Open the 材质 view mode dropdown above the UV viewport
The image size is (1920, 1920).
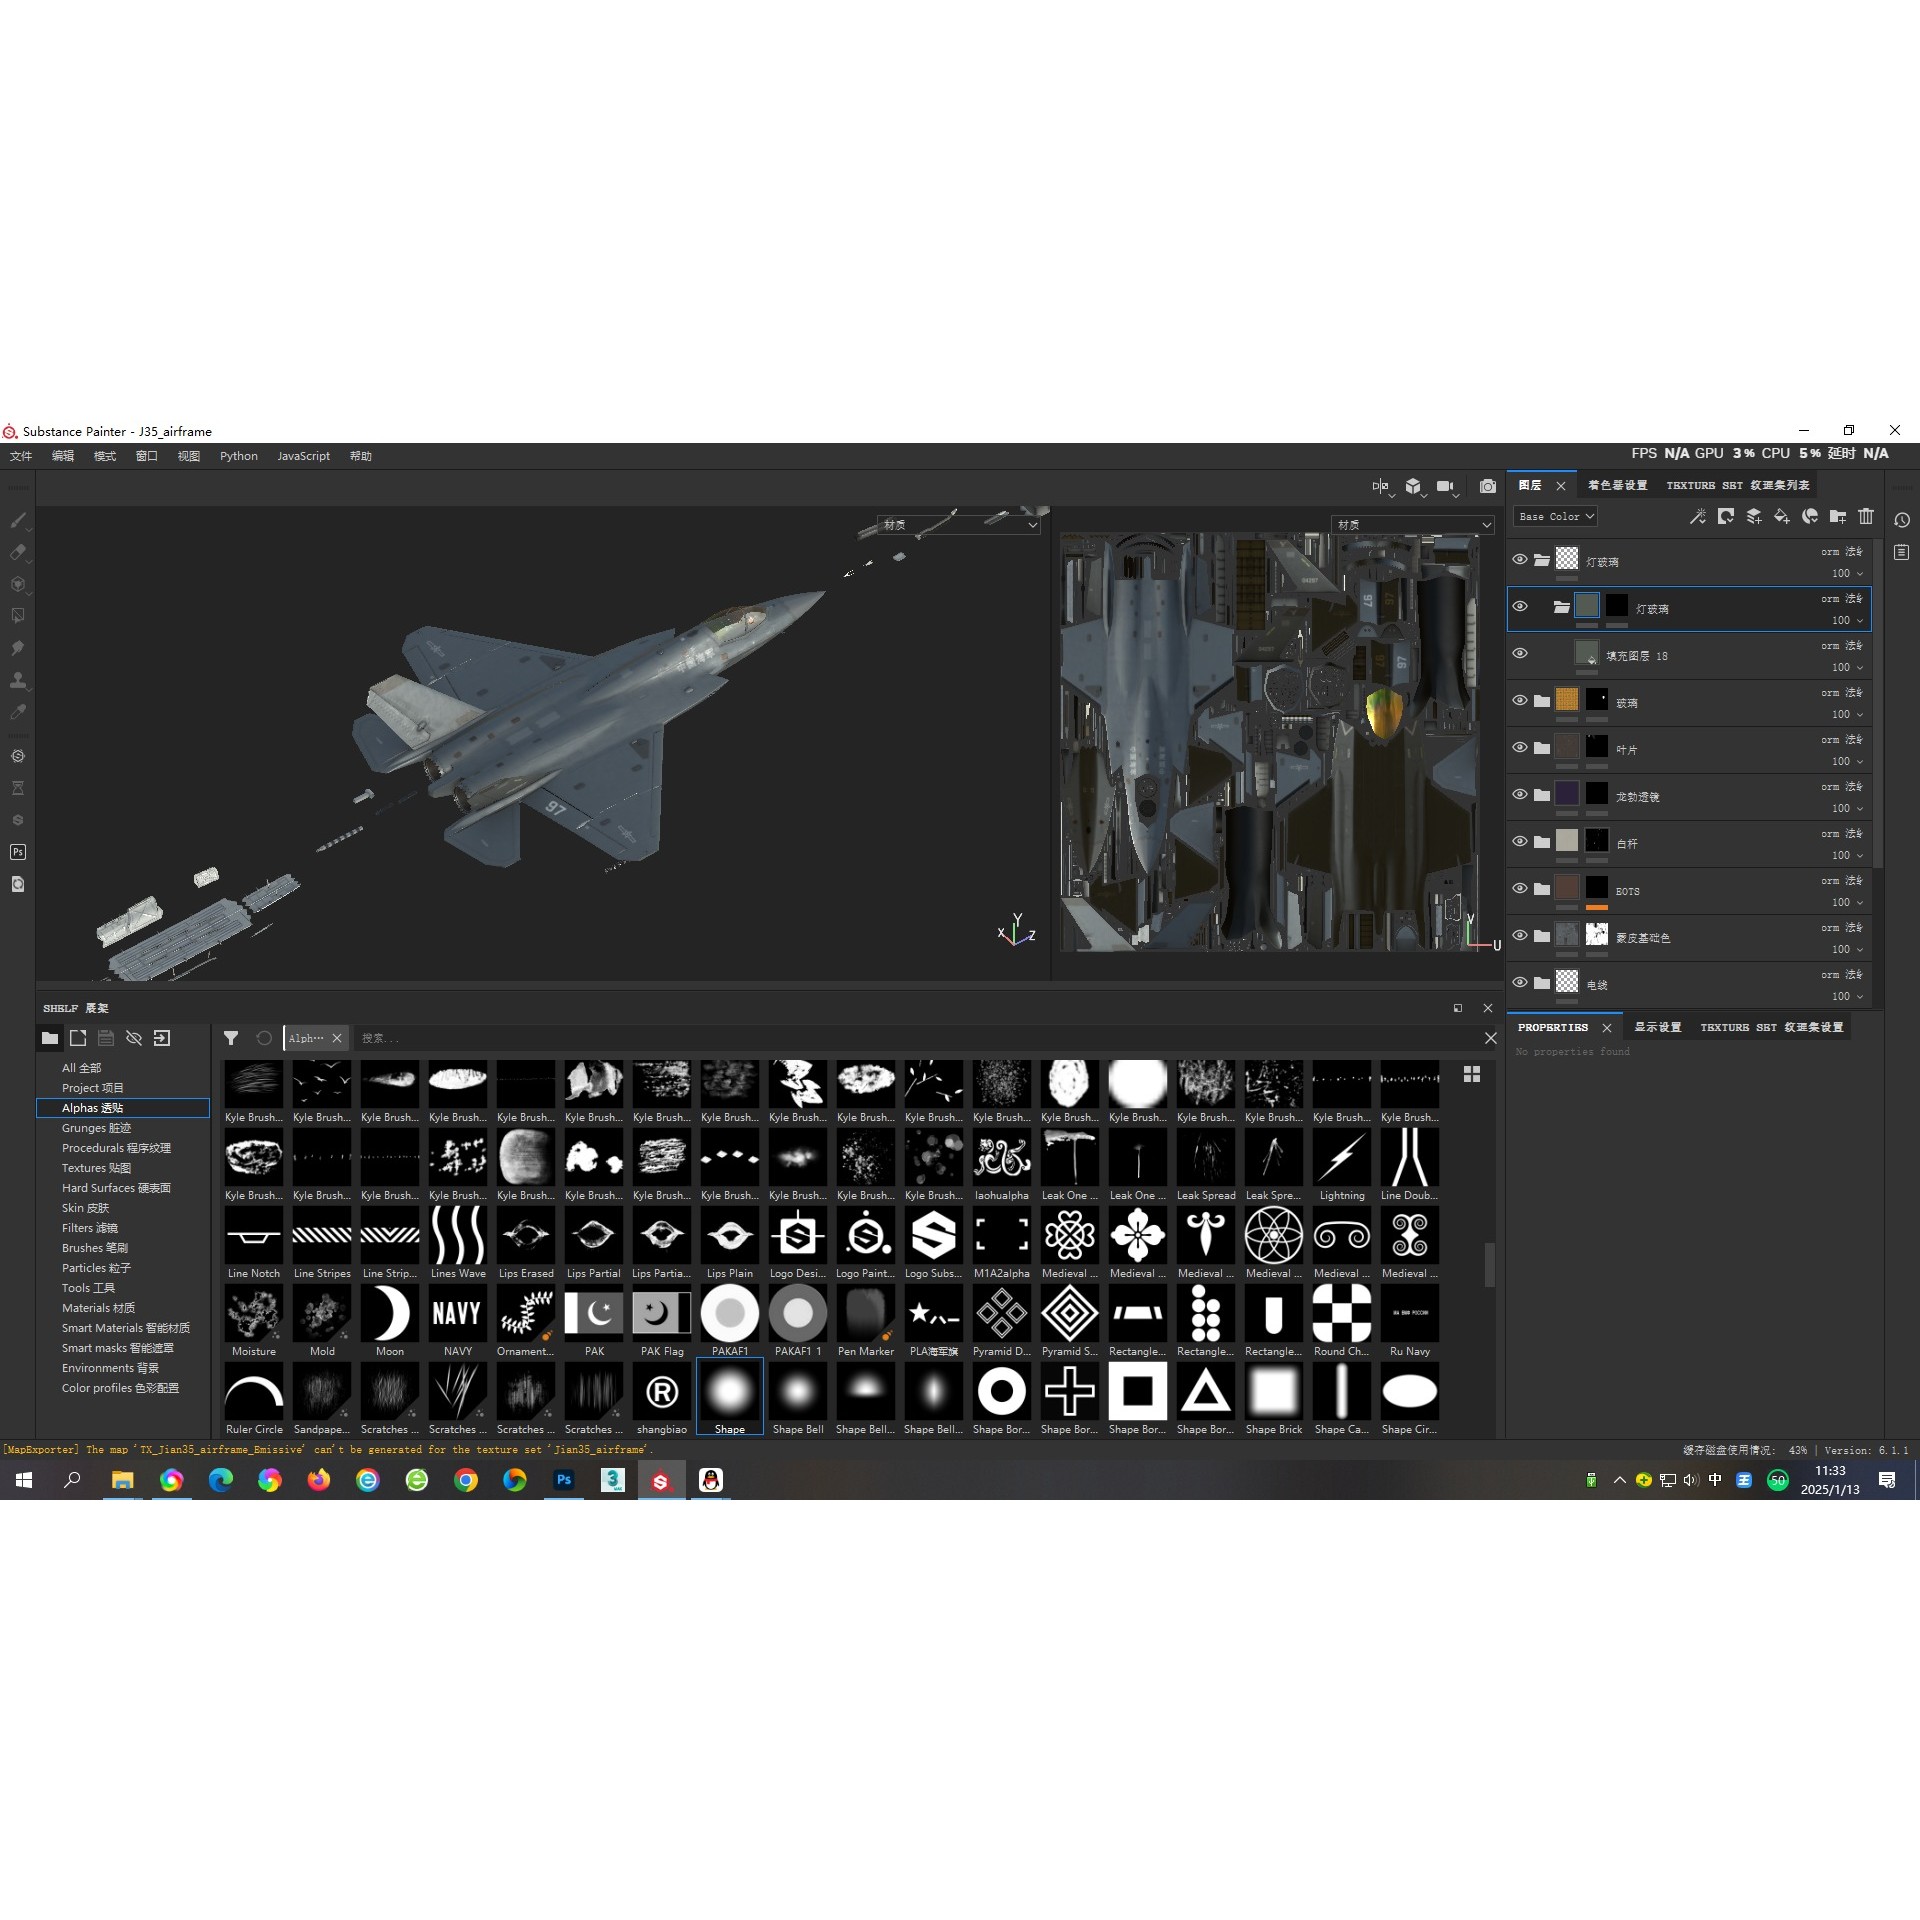pyautogui.click(x=1412, y=524)
